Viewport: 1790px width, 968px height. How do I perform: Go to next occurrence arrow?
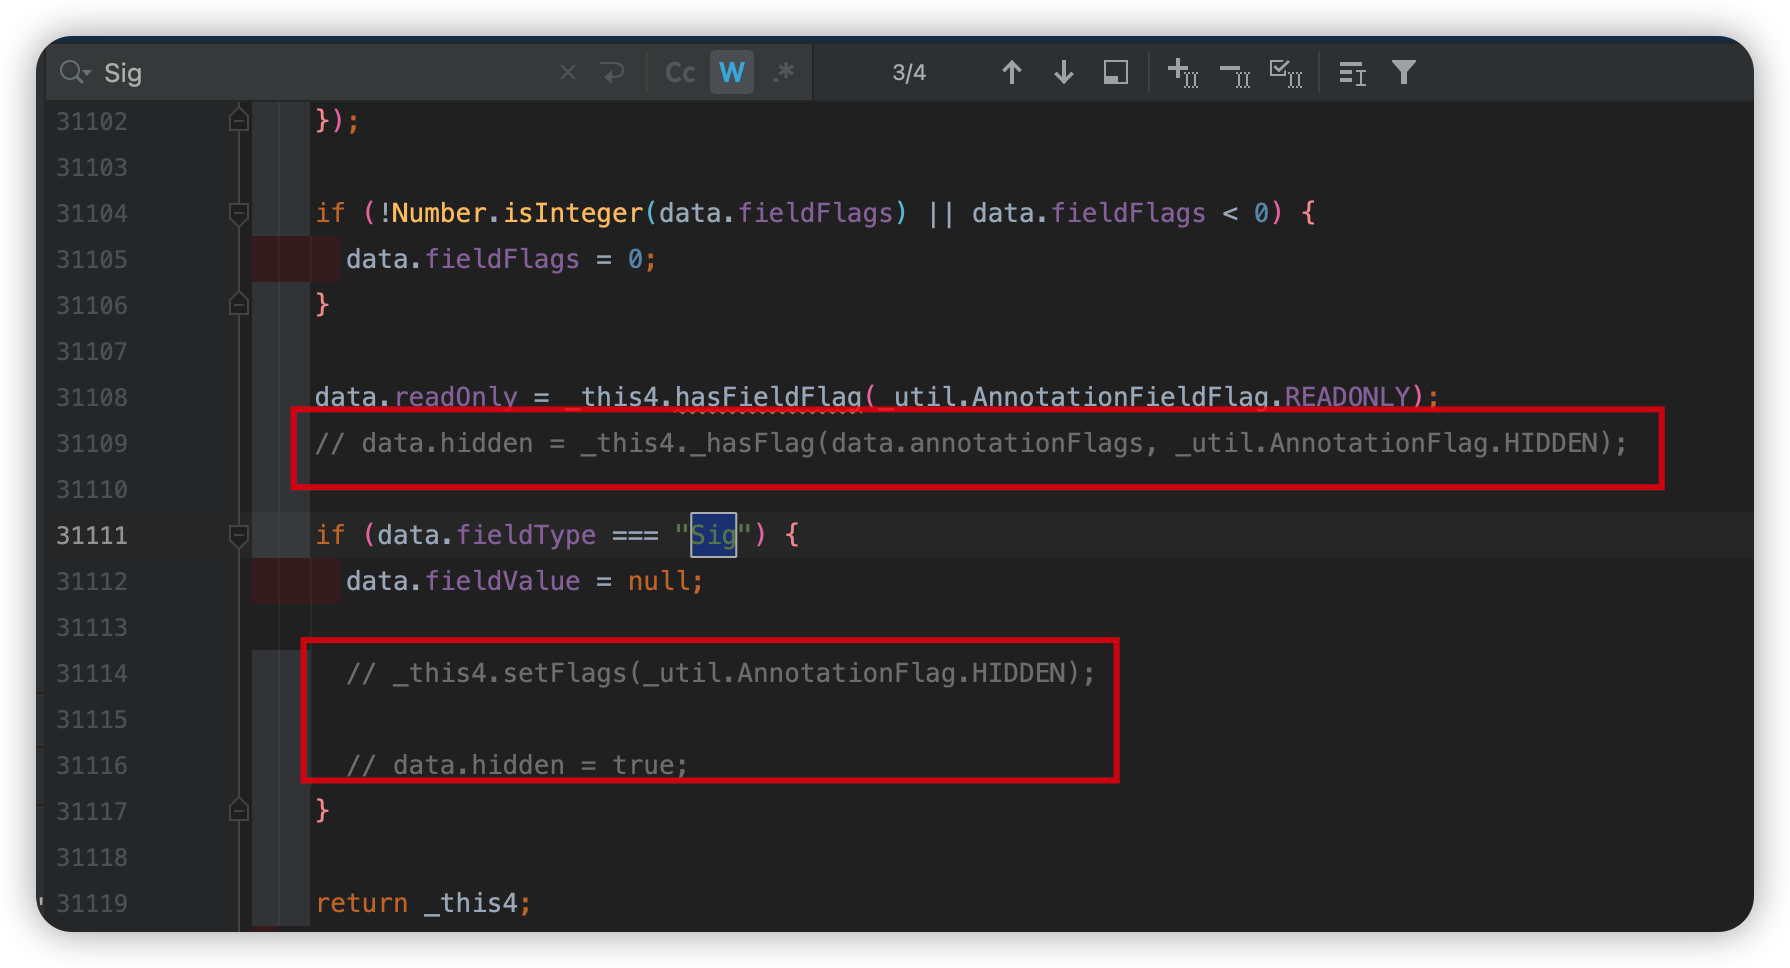[1064, 72]
